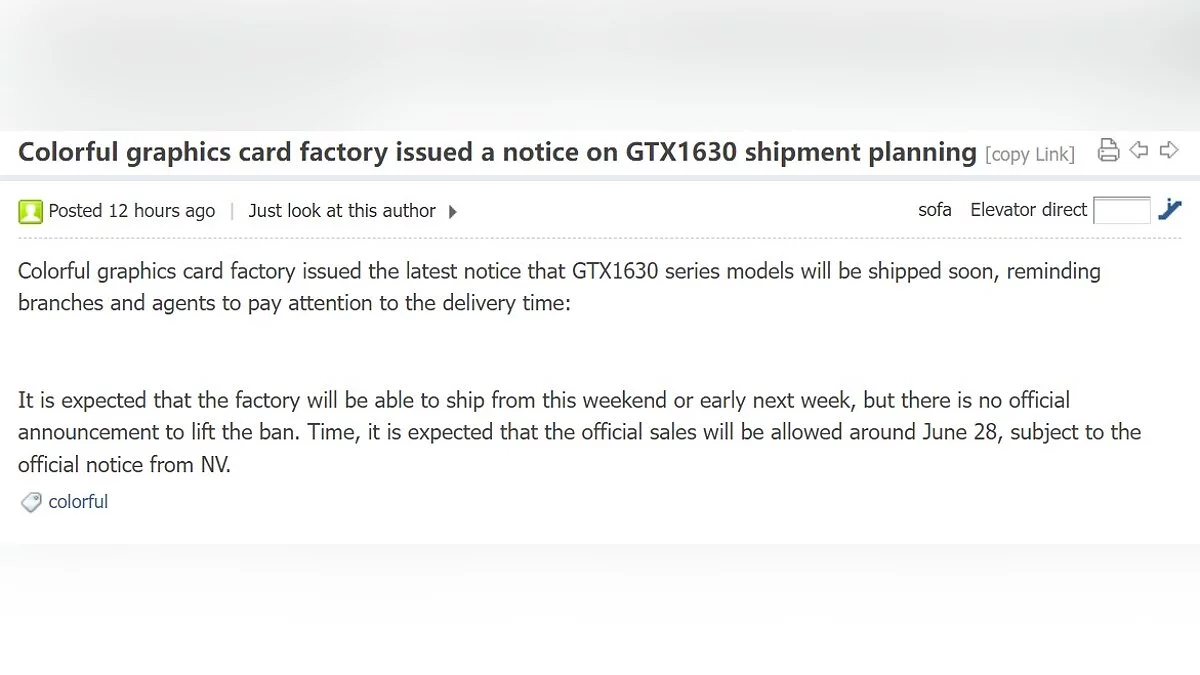The width and height of the screenshot is (1200, 675).
Task: Click the green author avatar icon
Action: (30, 211)
